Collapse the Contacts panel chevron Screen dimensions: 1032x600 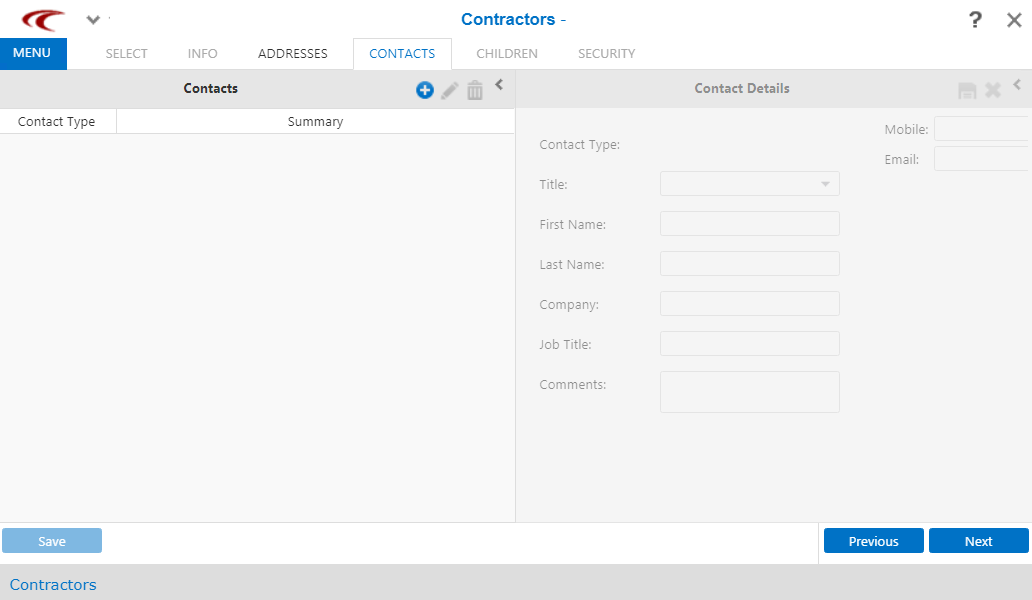(x=499, y=85)
